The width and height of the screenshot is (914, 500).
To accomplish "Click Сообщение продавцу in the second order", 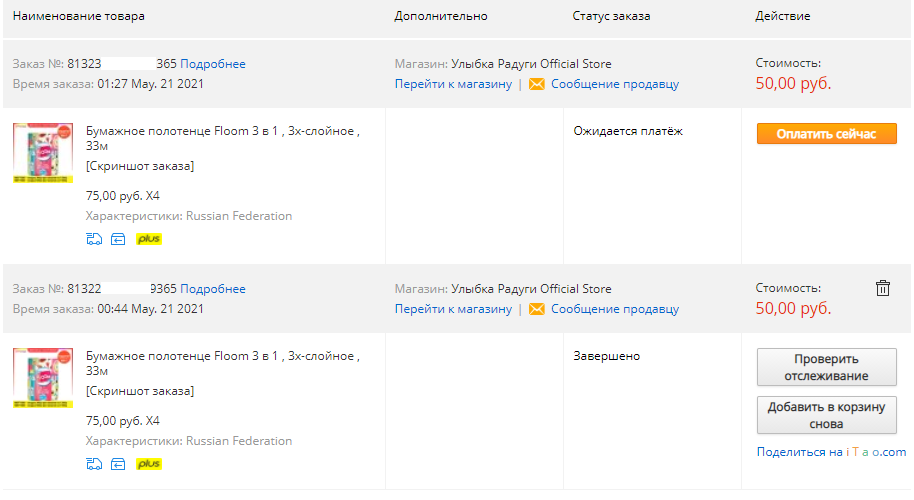I will click(x=615, y=309).
